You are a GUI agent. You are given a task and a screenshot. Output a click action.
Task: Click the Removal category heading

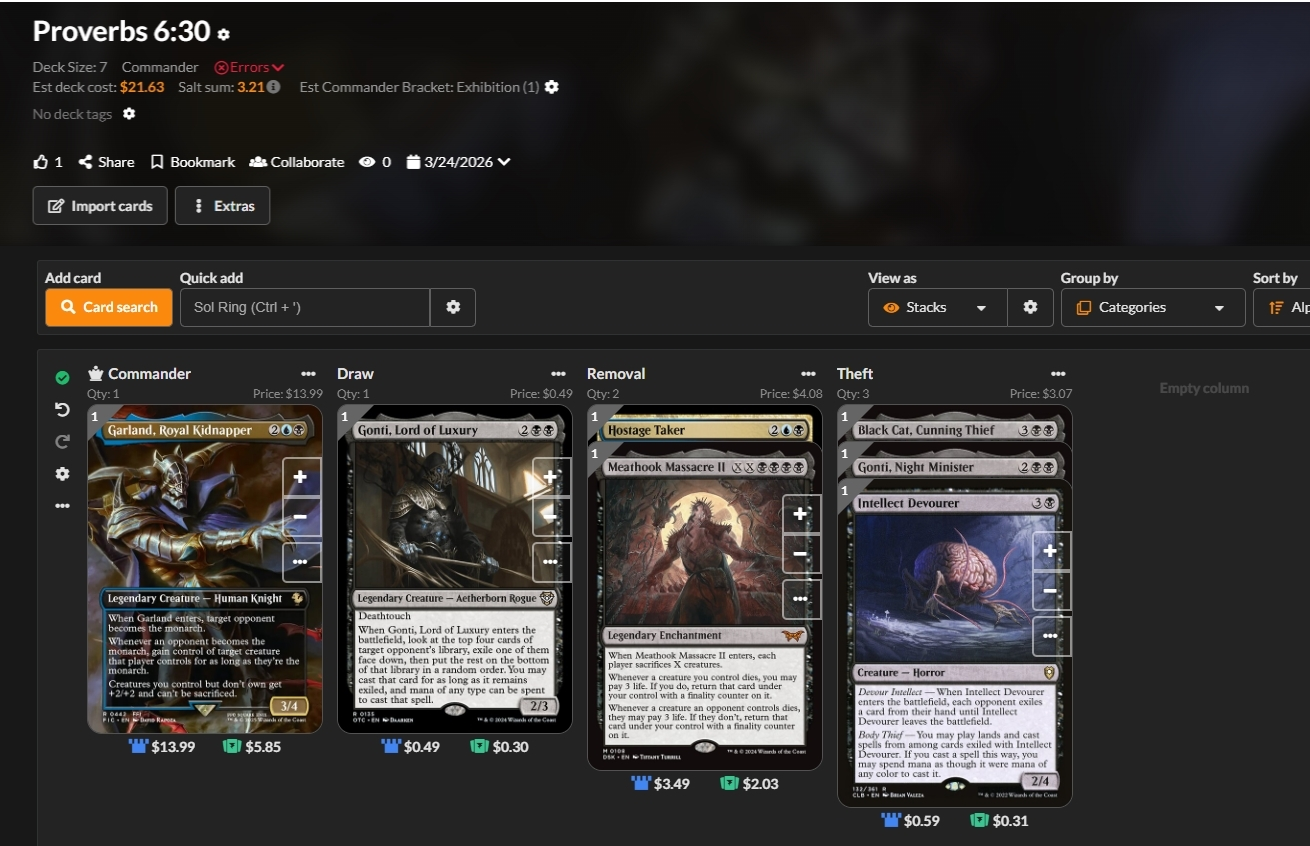pyautogui.click(x=616, y=374)
